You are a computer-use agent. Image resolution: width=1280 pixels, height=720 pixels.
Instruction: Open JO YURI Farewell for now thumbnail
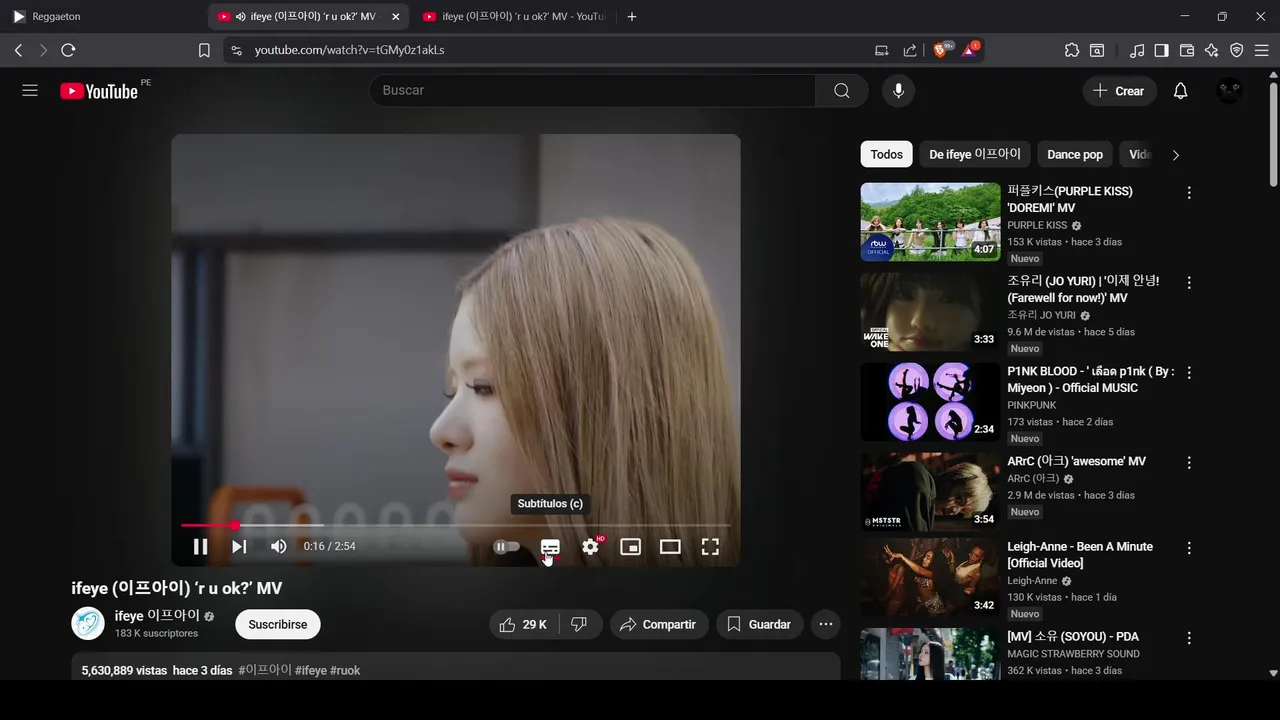point(930,311)
